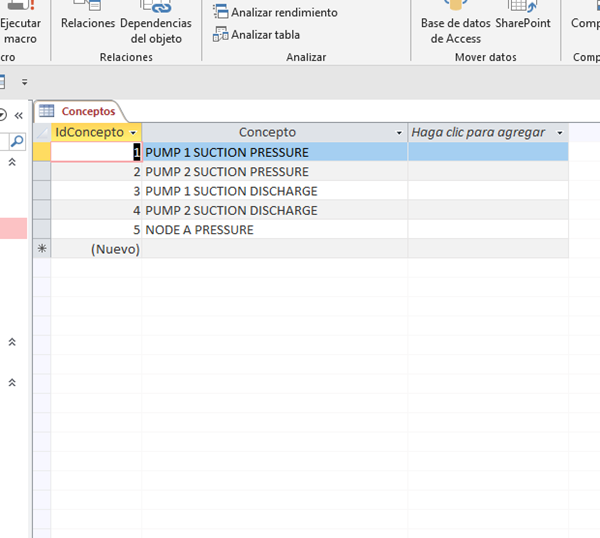This screenshot has height=538, width=600.
Task: Click the new record asterisk row selector
Action: coord(42,249)
